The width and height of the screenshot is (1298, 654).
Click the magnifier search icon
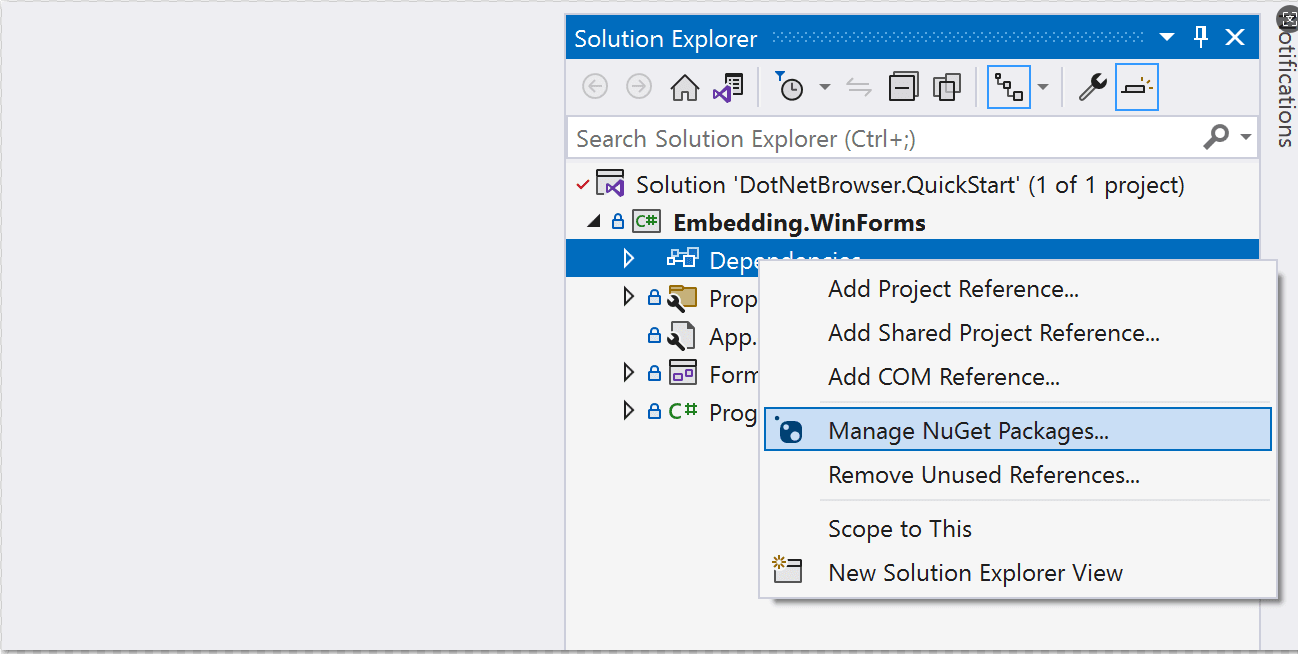pos(1216,137)
